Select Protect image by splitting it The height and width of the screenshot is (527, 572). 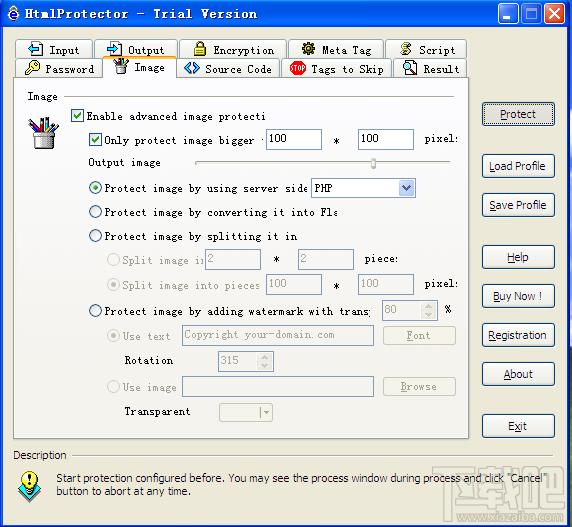coord(95,236)
